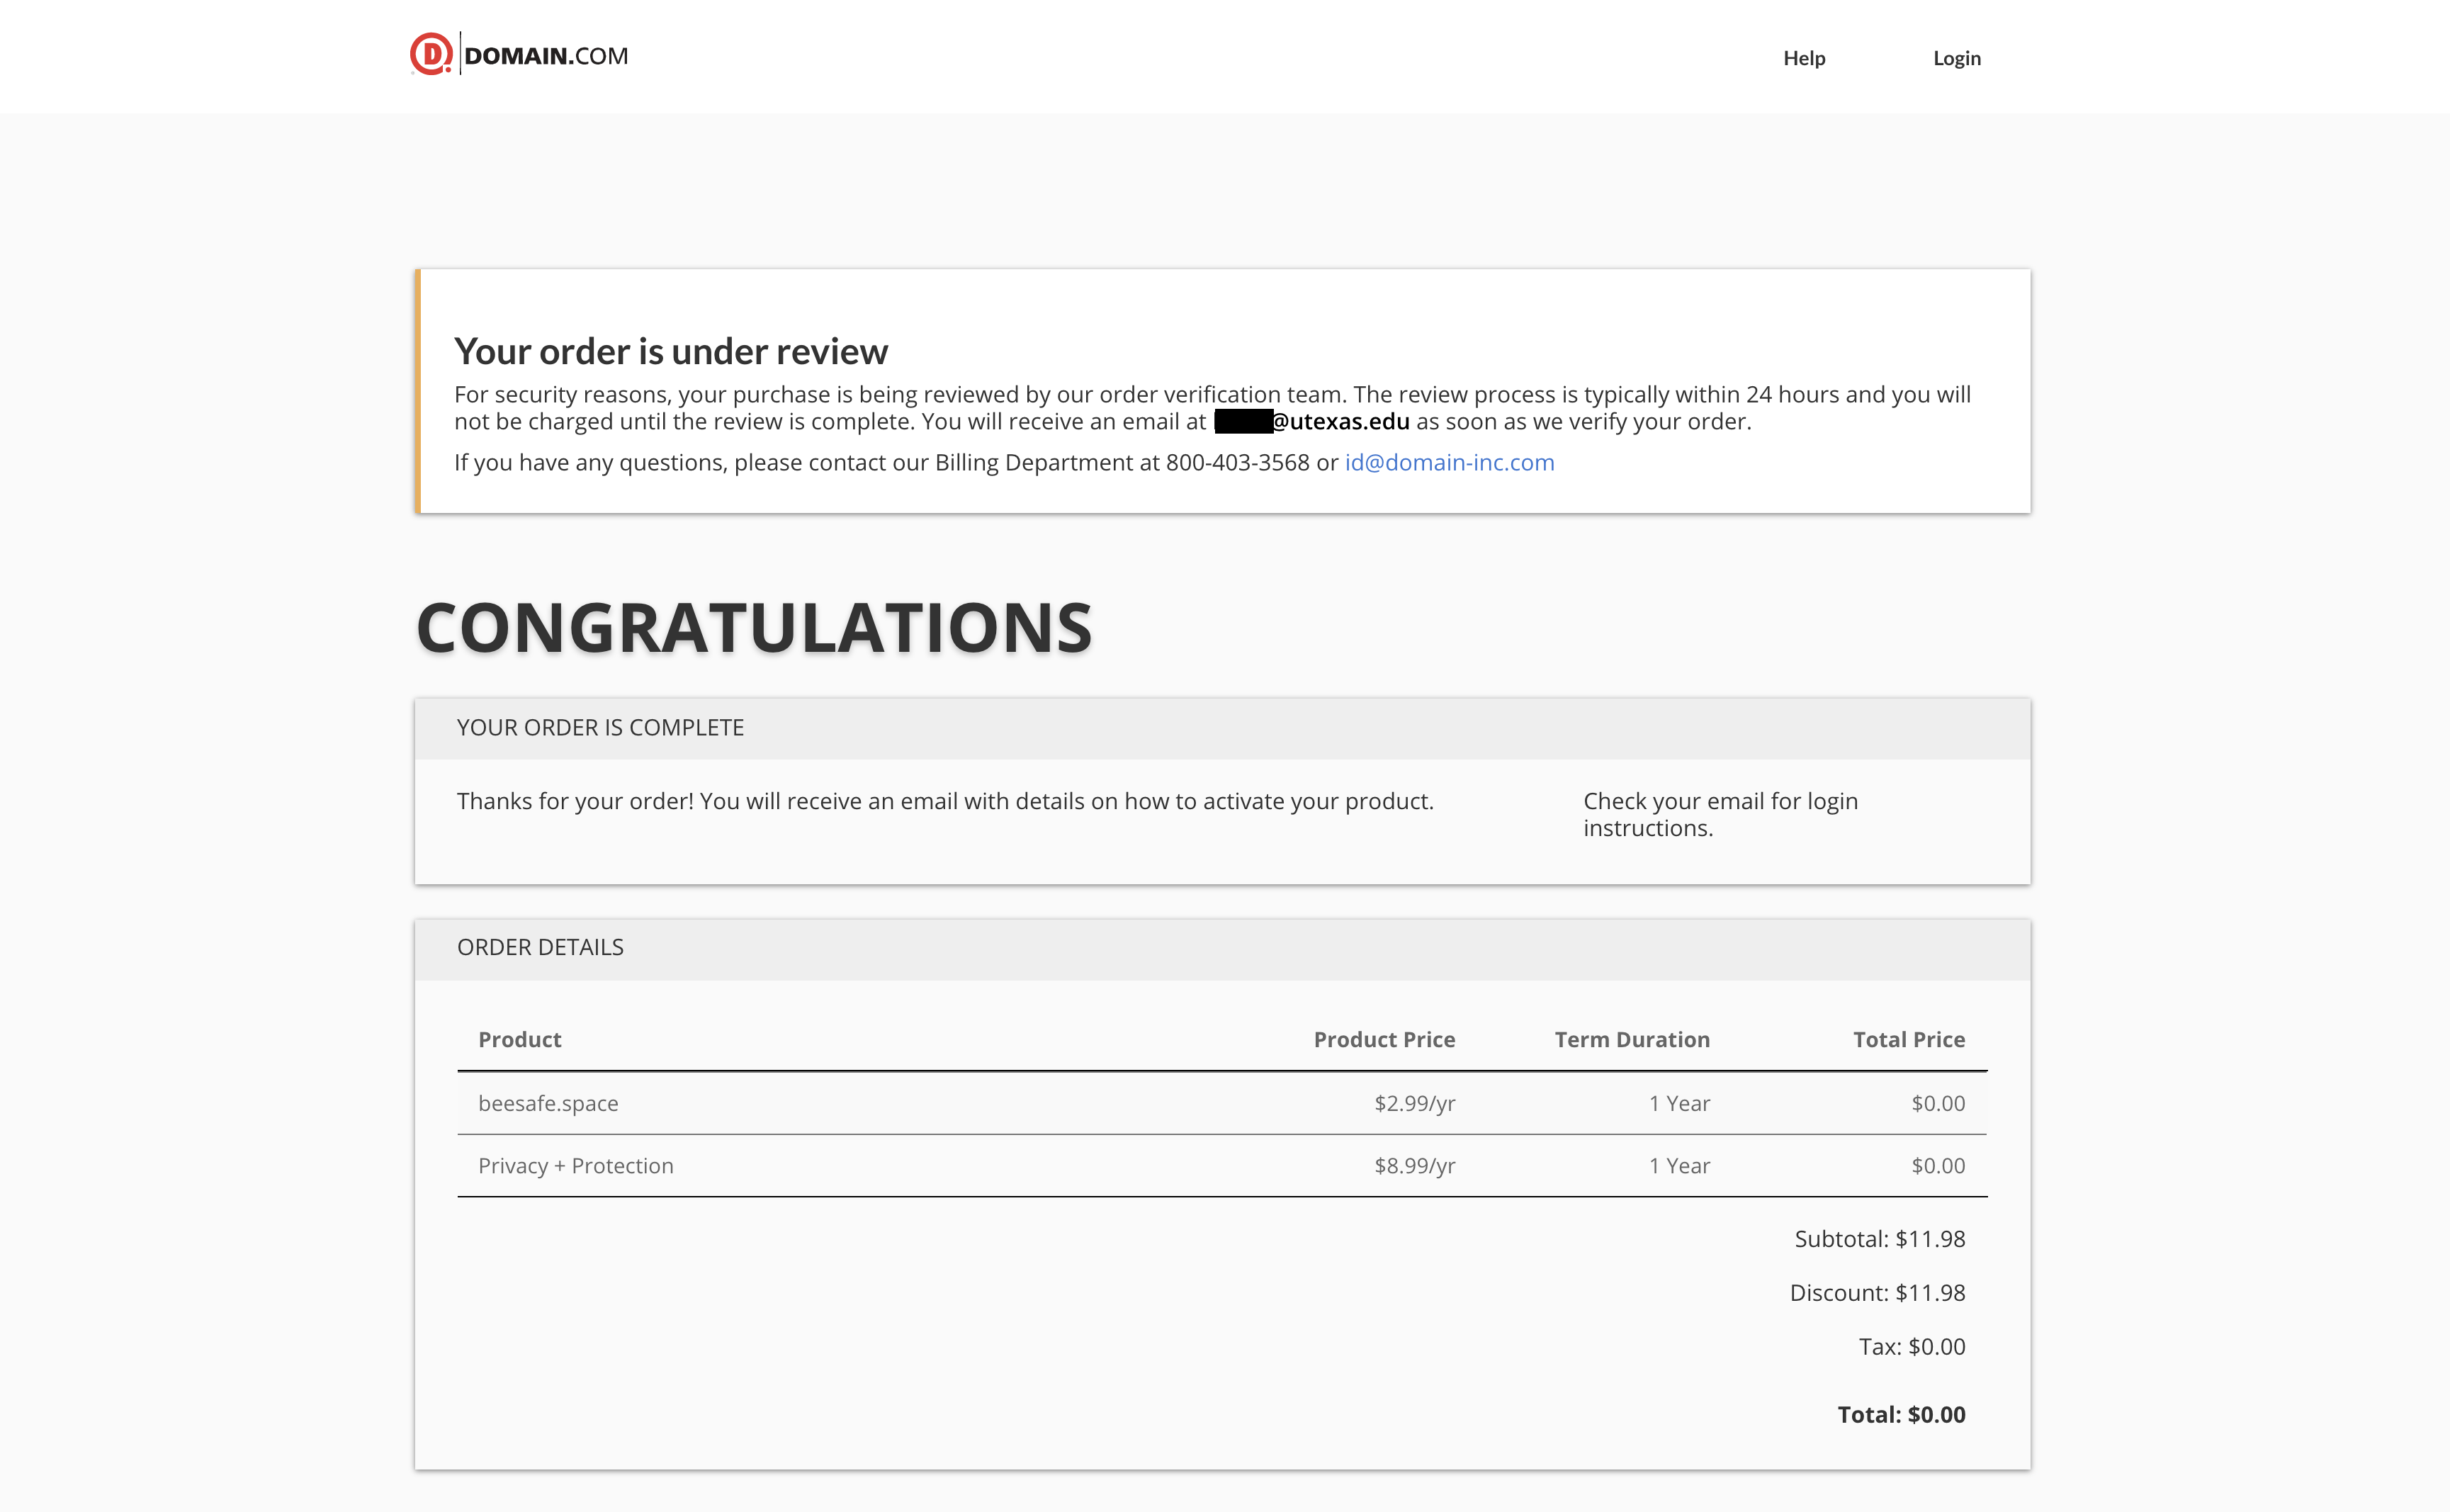This screenshot has width=2450, height=1512.
Task: Click the Billing Department phone number 800-403-3568
Action: tap(1236, 463)
